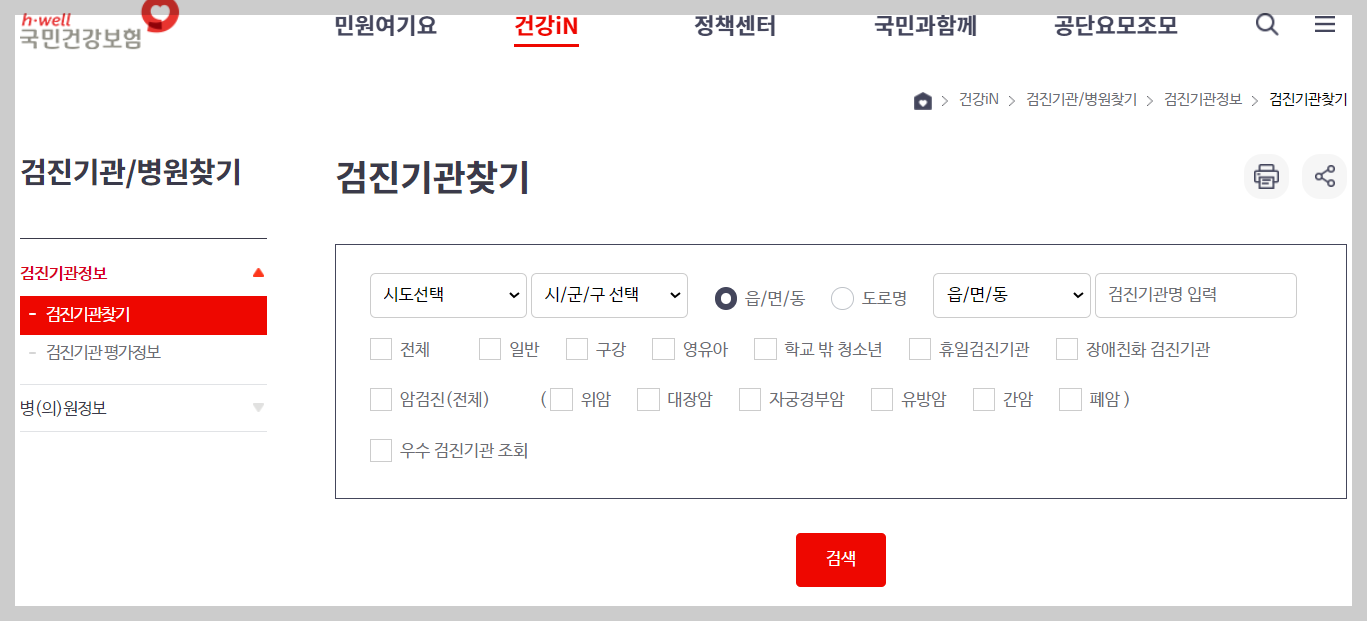Check the 유방암 screening checkbox
The width and height of the screenshot is (1367, 621).
(882, 399)
